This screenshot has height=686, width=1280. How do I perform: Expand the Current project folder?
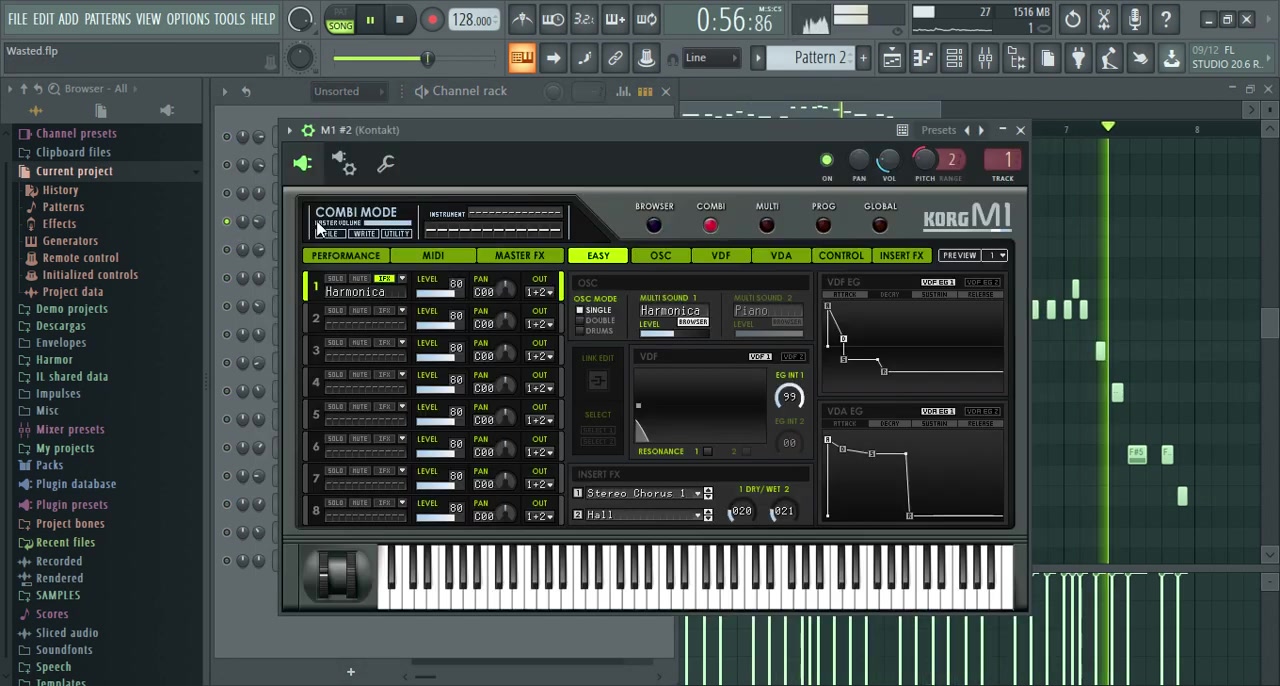coord(74,171)
